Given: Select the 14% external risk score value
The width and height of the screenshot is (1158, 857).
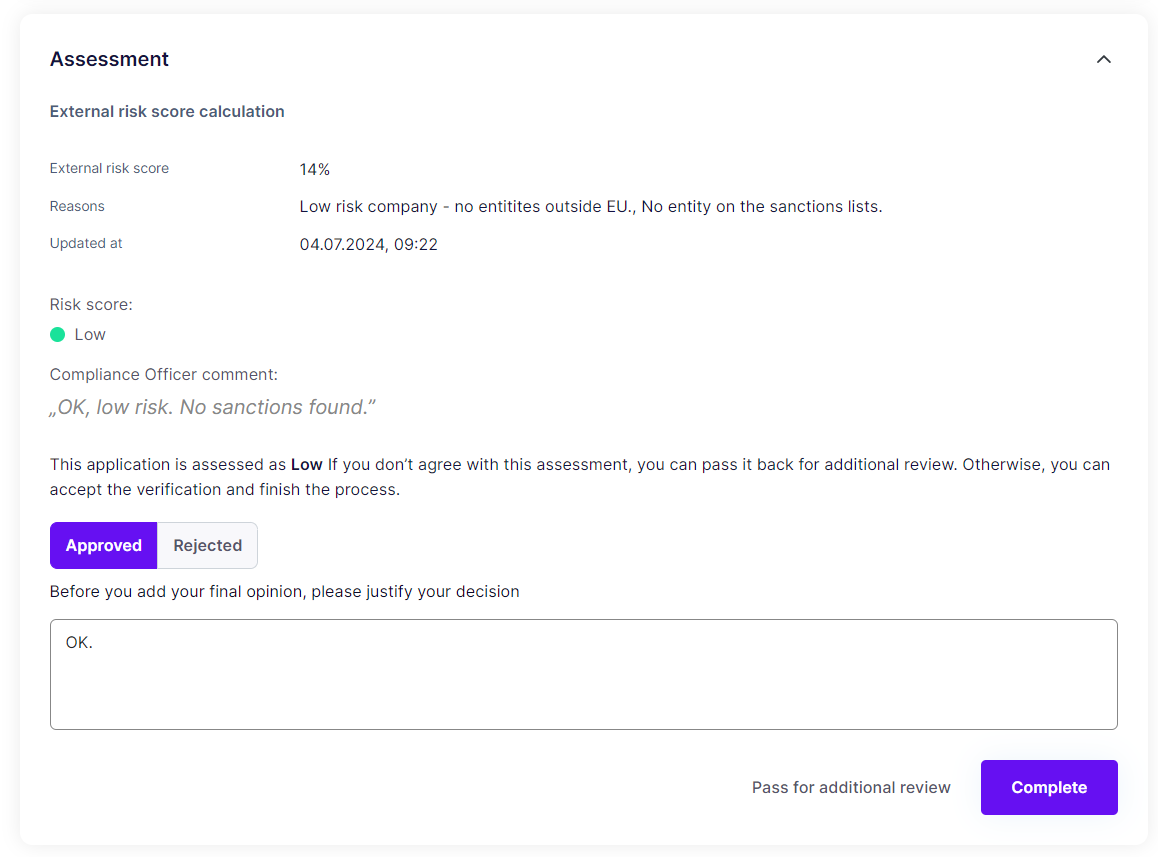Looking at the screenshot, I should [x=315, y=170].
